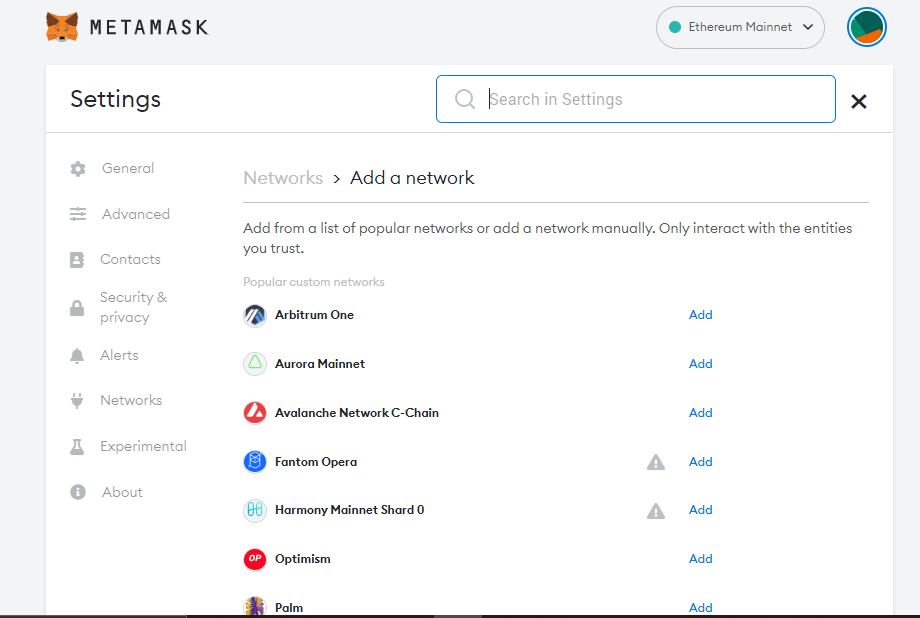
Task: Click Popular custom networks label
Action: point(314,282)
